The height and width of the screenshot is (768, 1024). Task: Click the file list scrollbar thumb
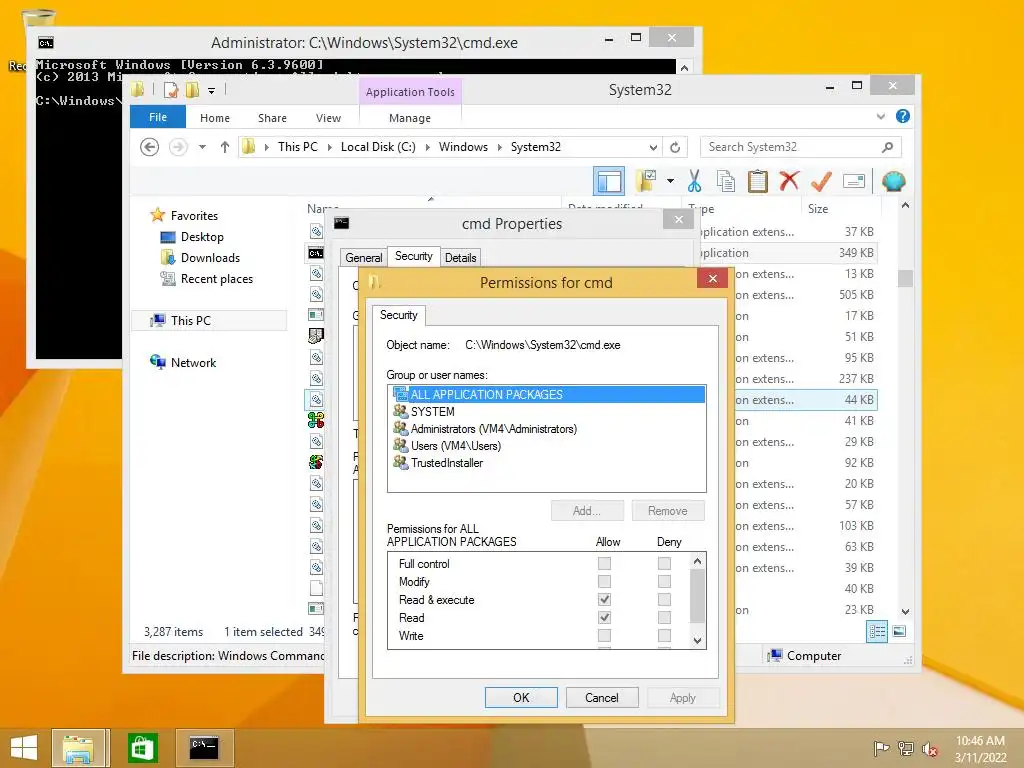tap(905, 278)
